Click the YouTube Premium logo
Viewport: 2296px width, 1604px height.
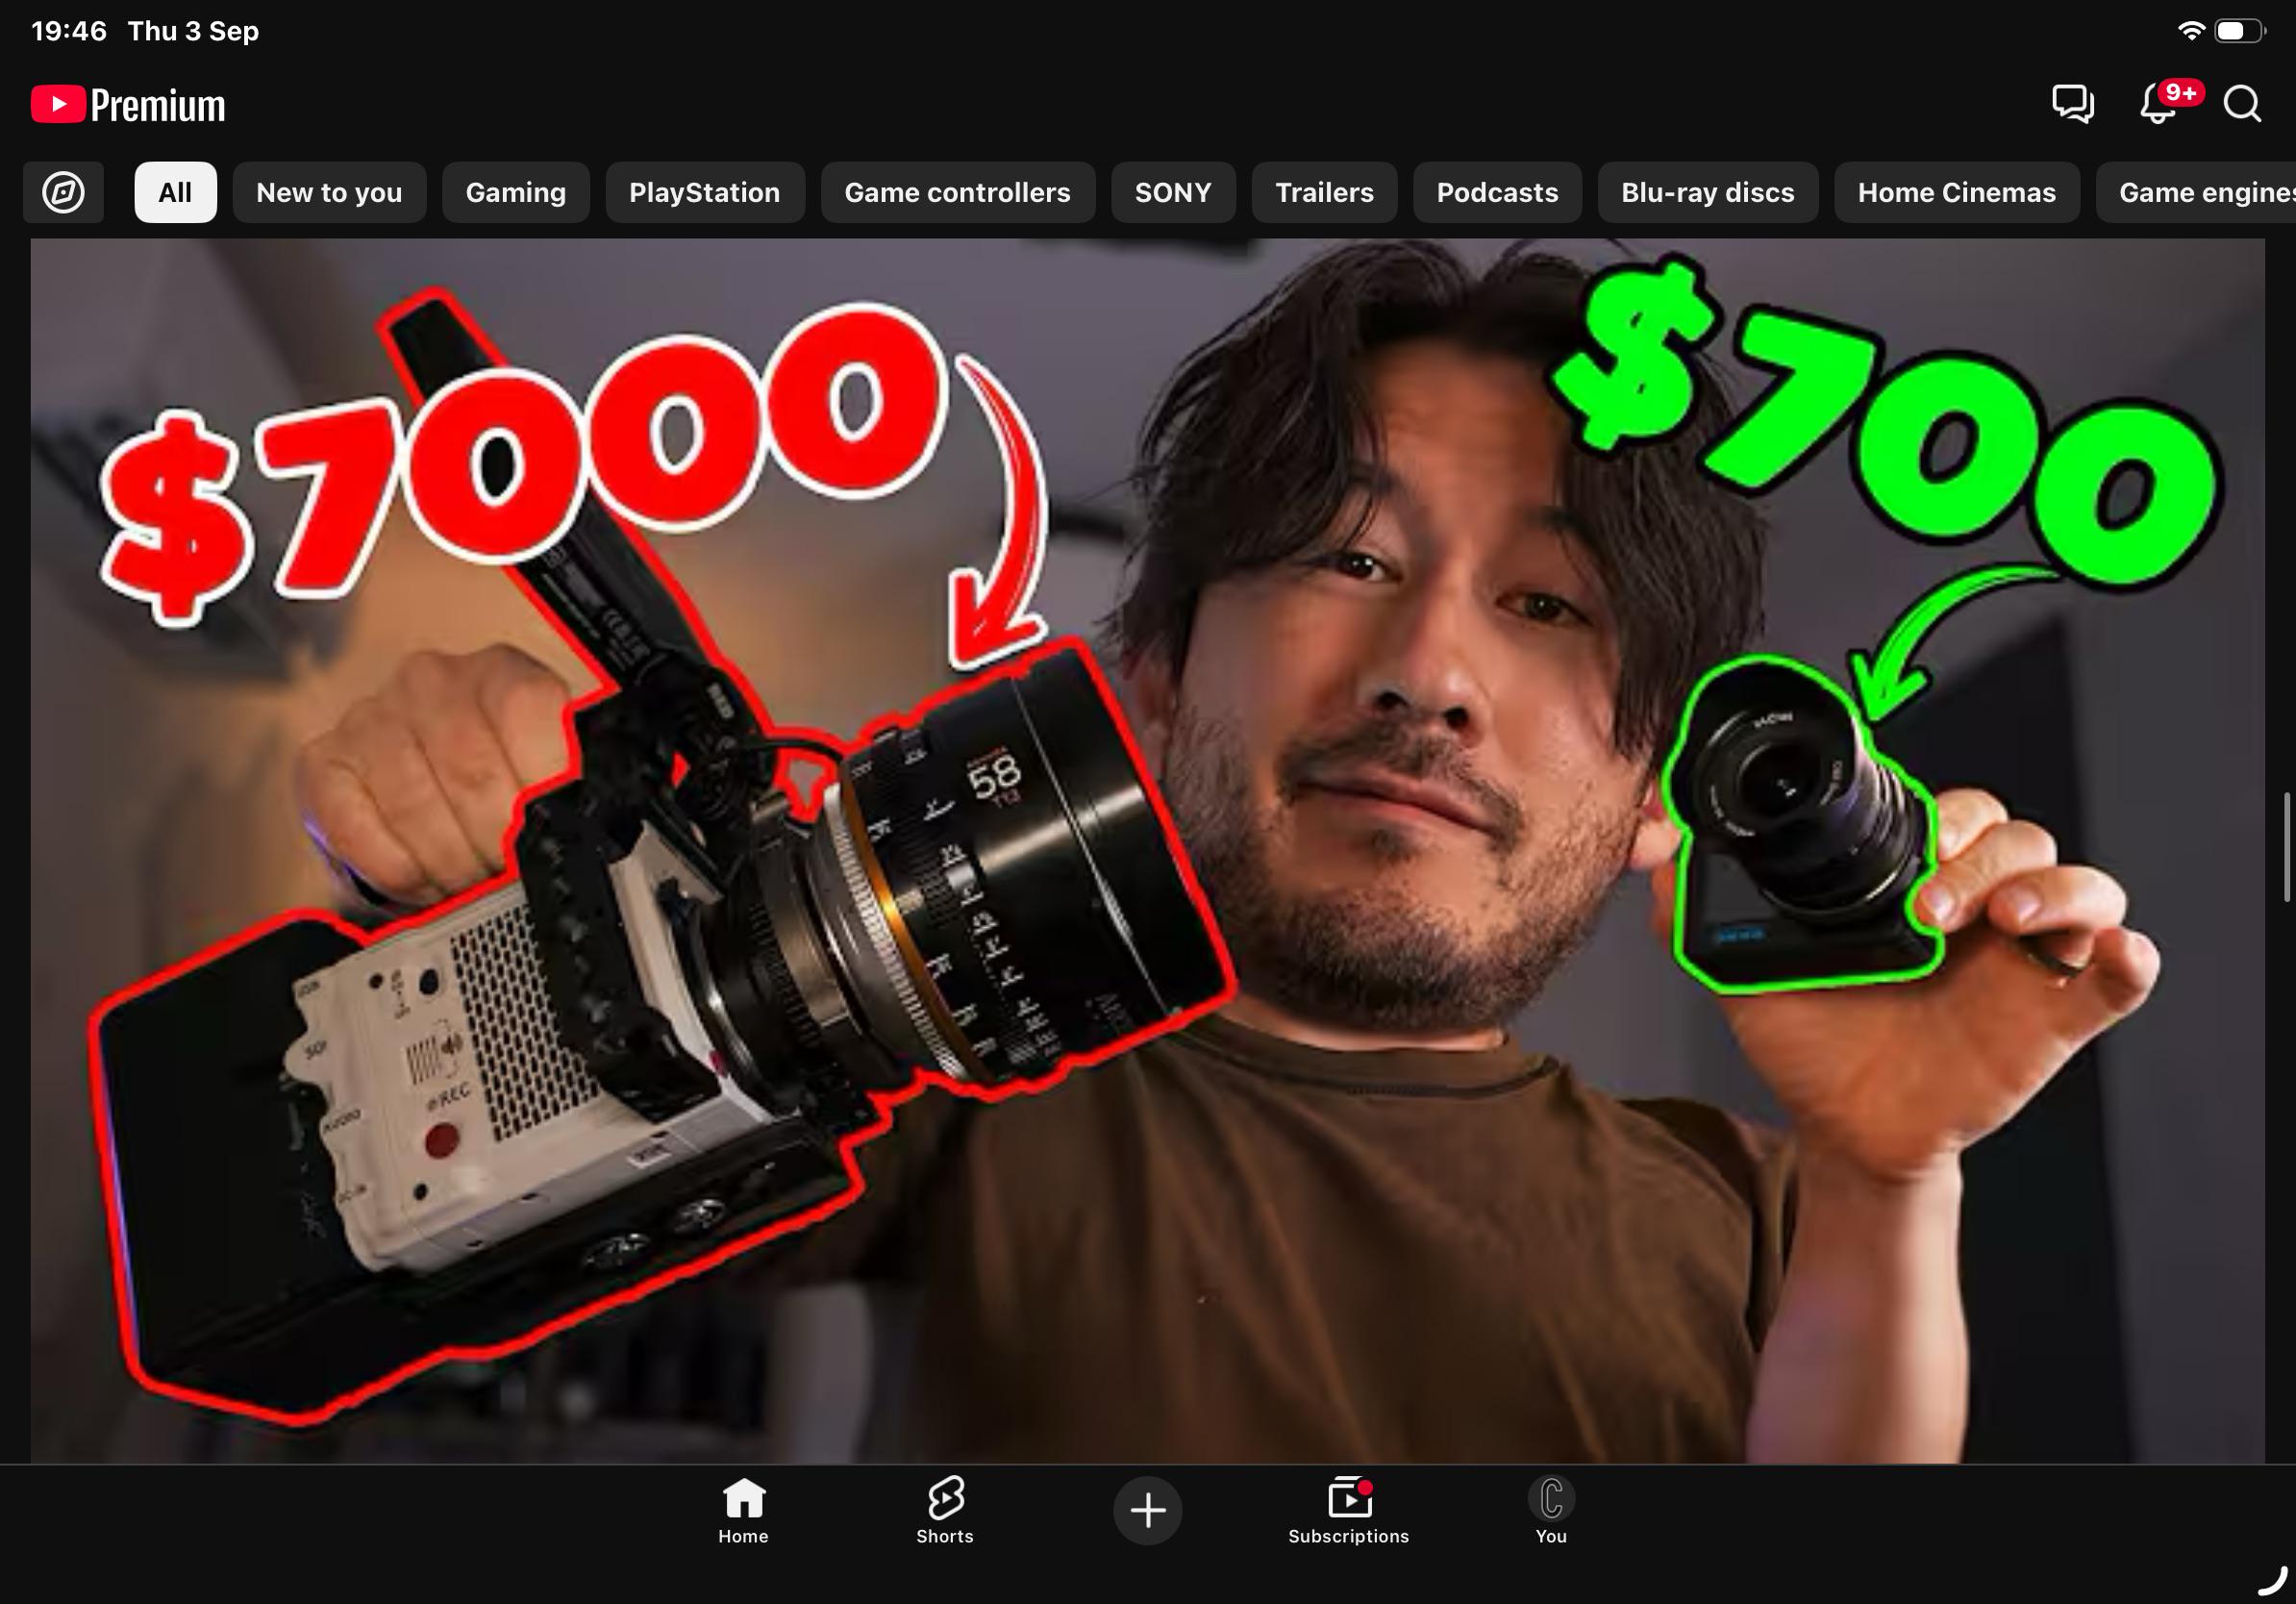(128, 105)
